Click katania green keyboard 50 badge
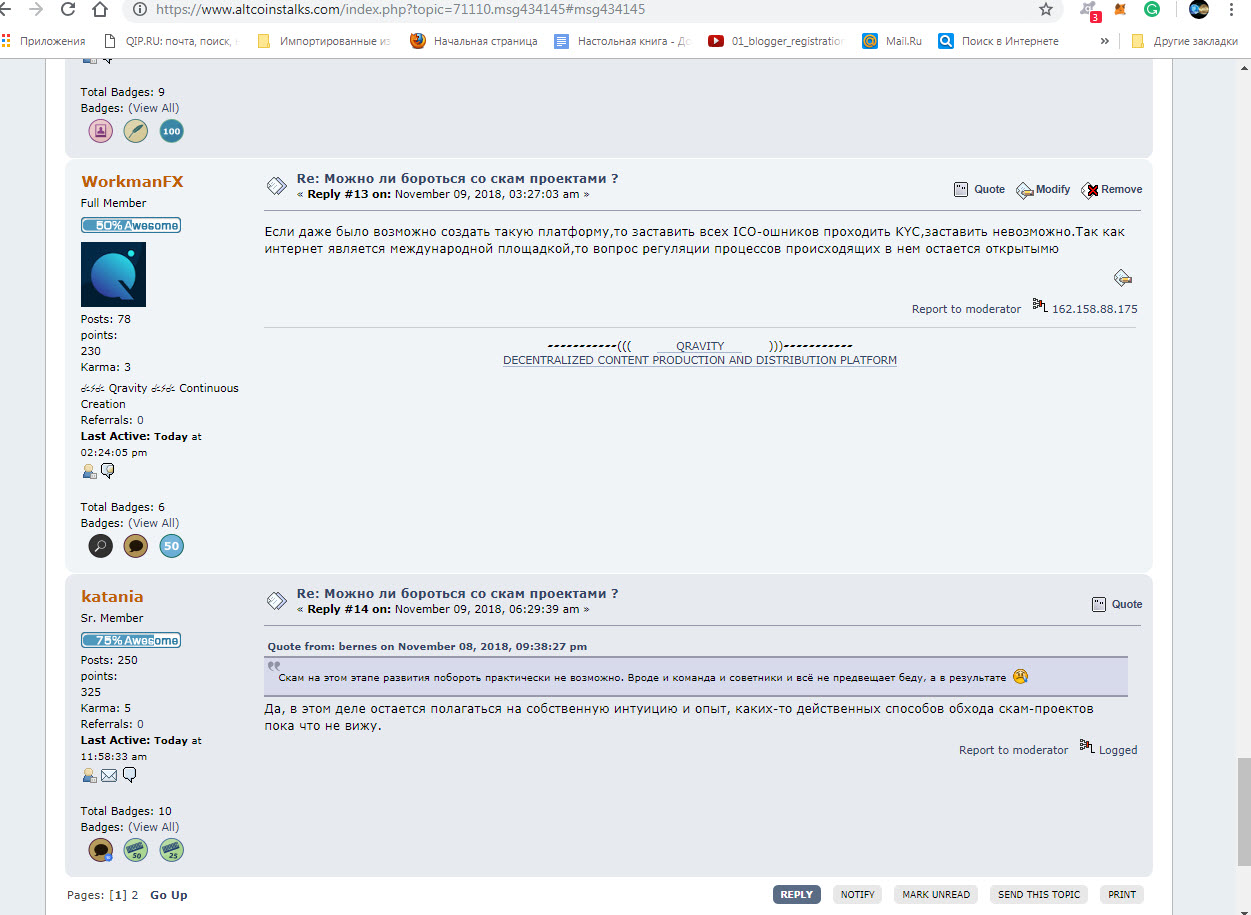This screenshot has width=1251, height=915. pos(136,850)
